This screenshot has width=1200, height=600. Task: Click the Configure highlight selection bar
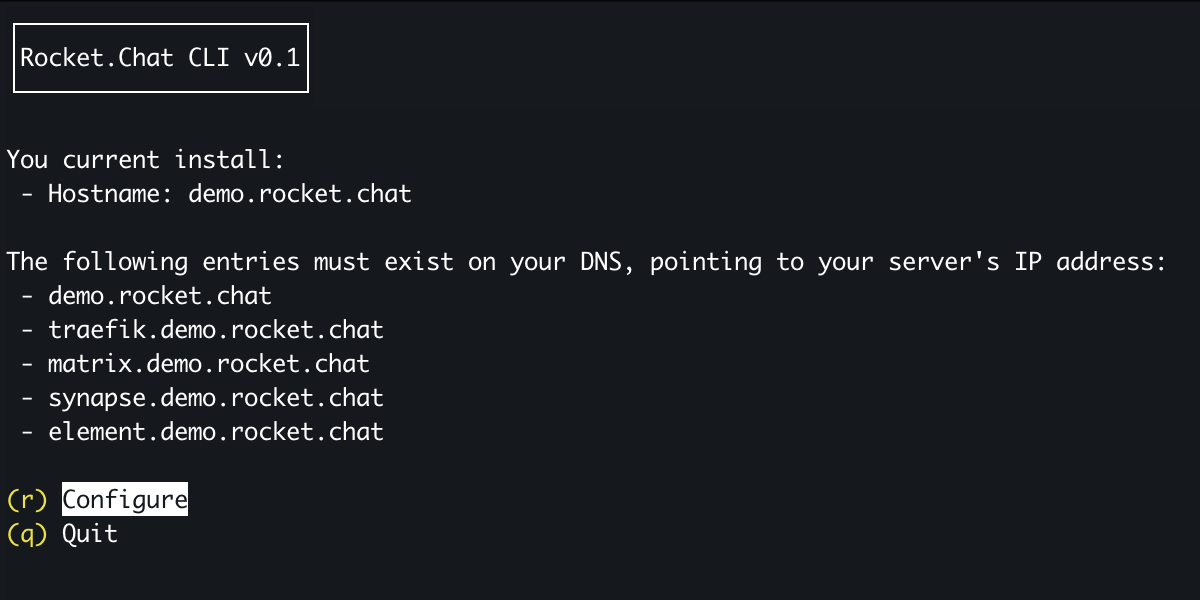(x=124, y=498)
